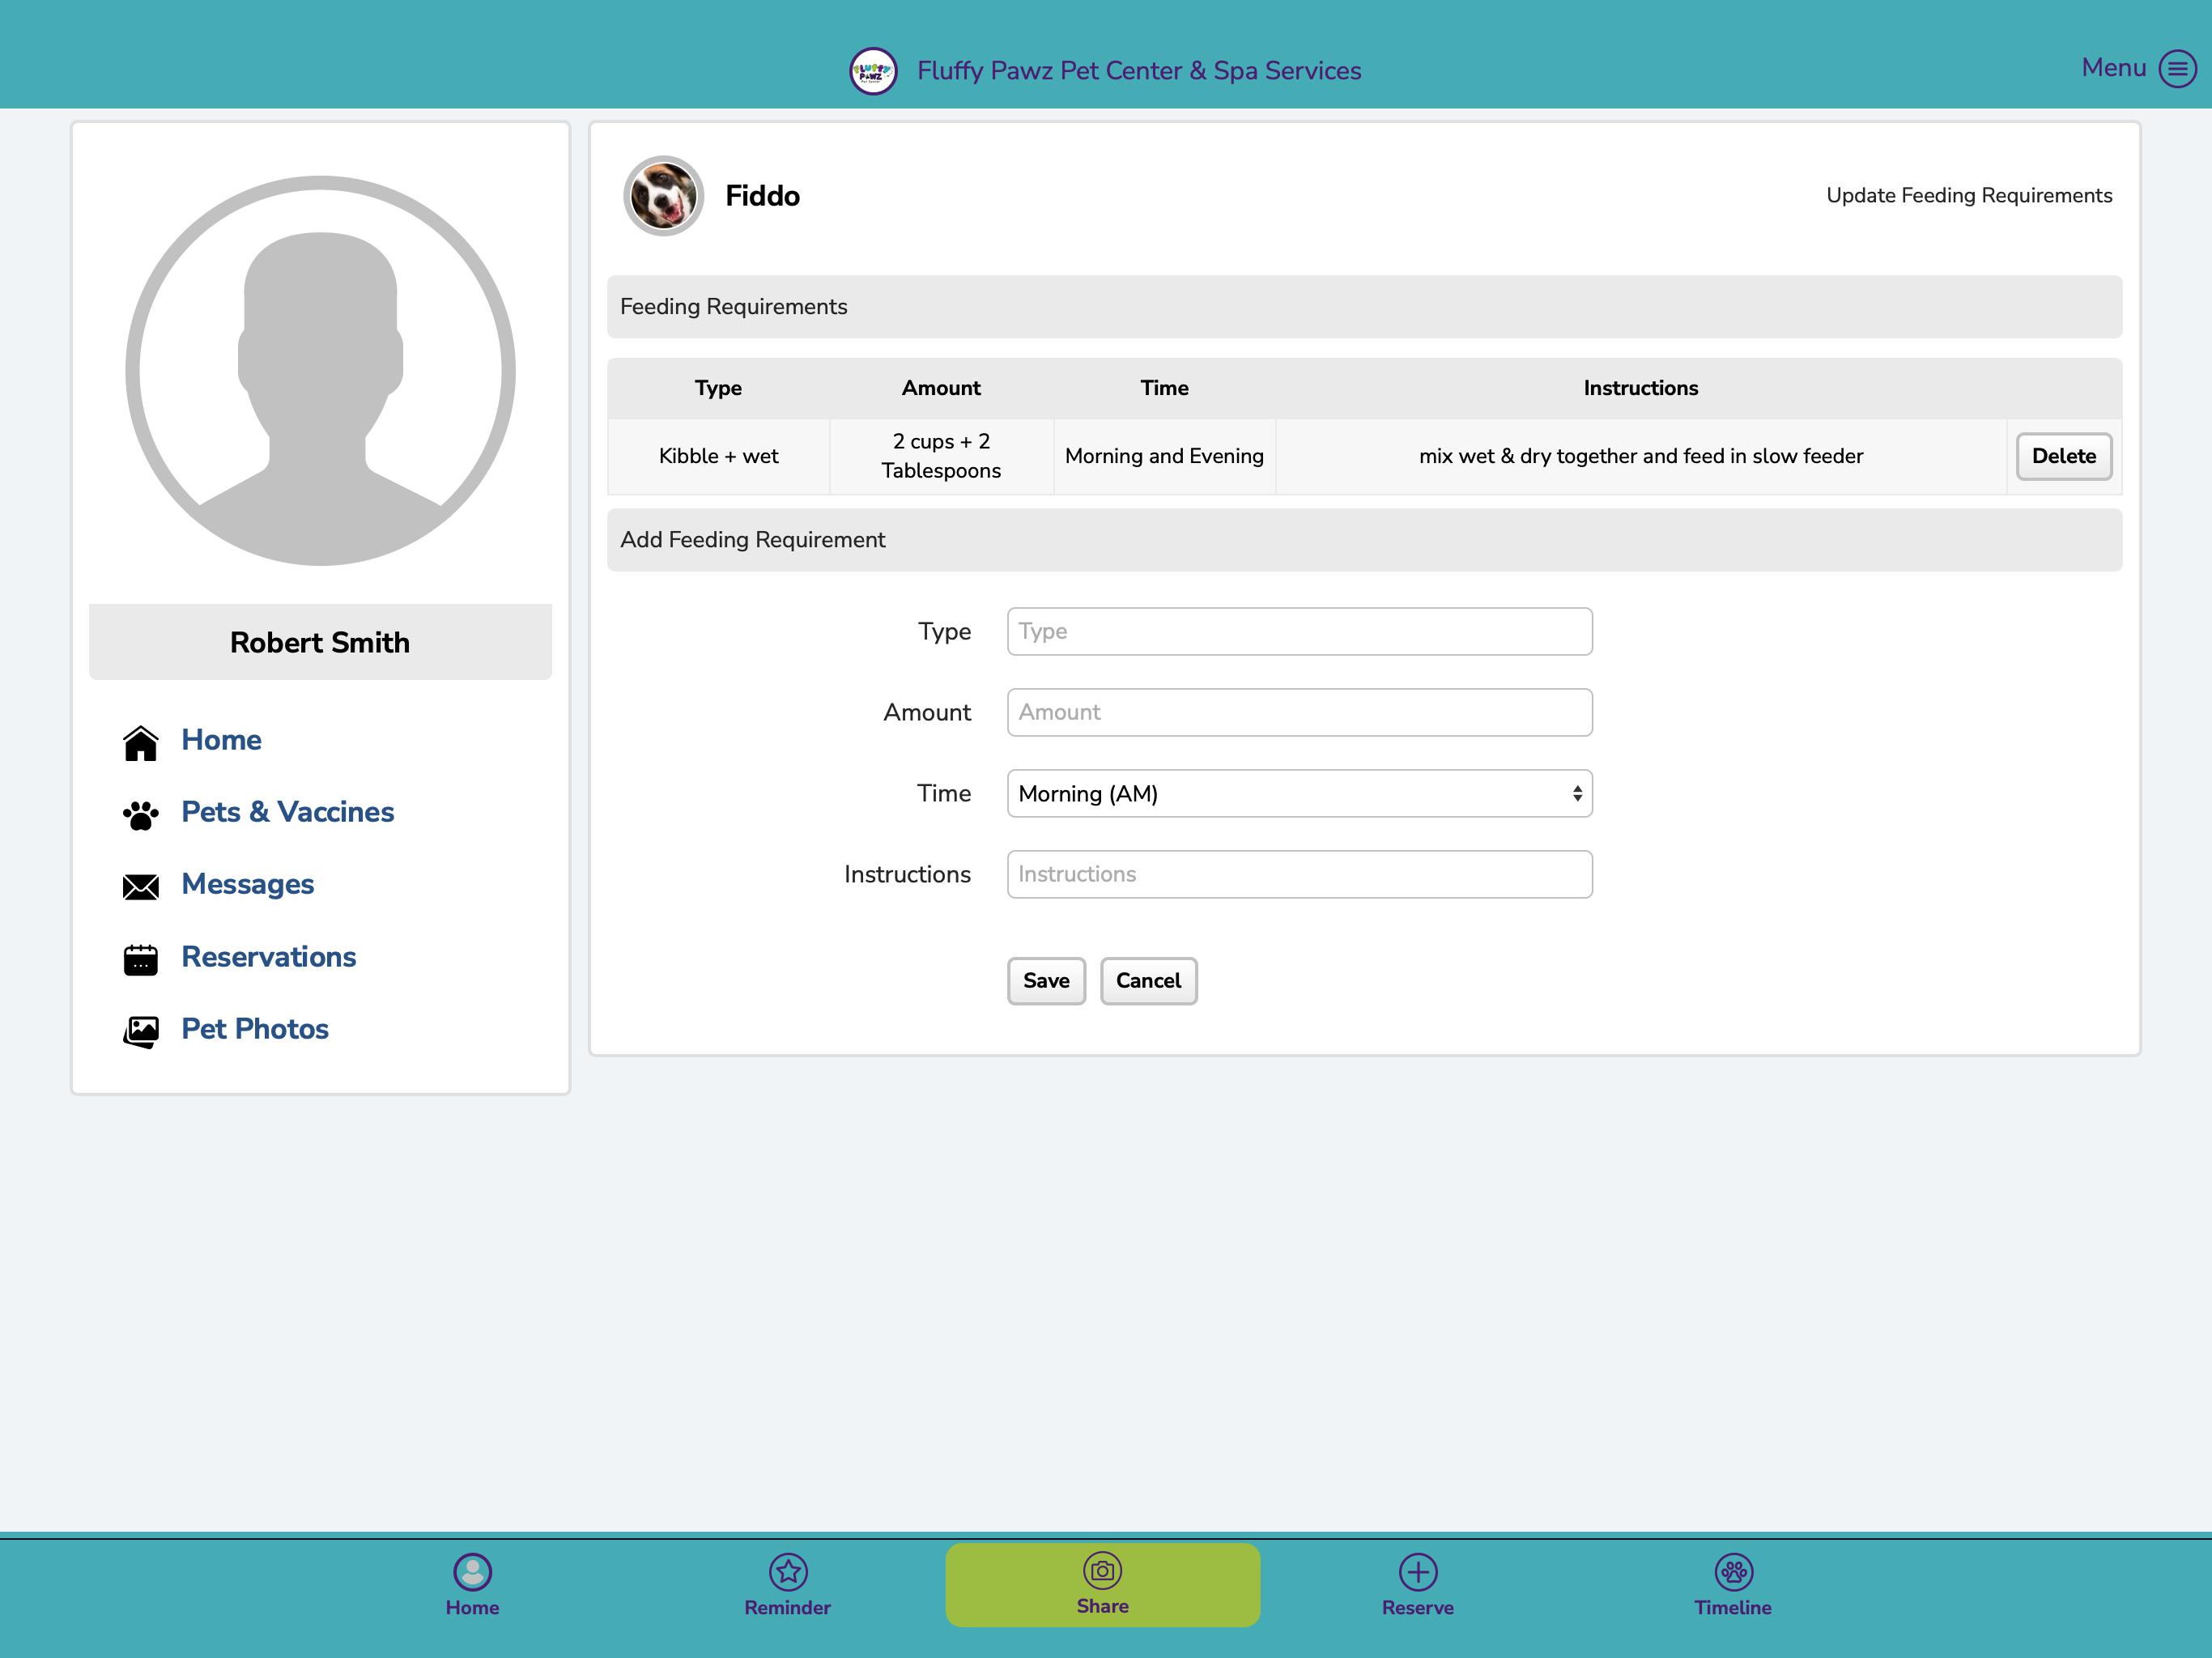Open Reserve tab in bottom bar

(1417, 1585)
